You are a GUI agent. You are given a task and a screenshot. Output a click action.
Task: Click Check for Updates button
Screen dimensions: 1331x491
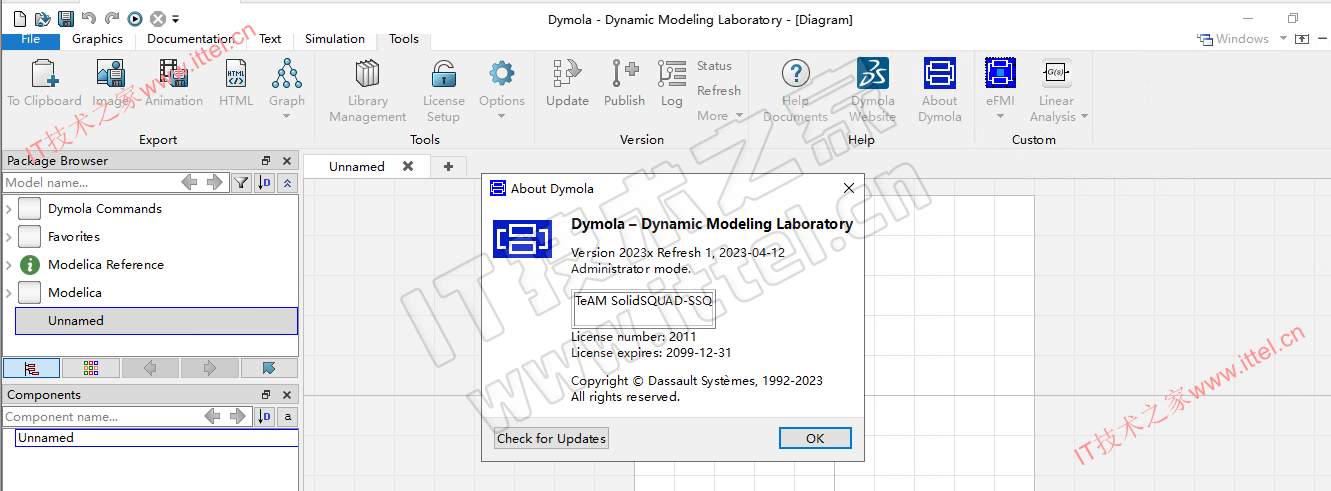pos(552,439)
